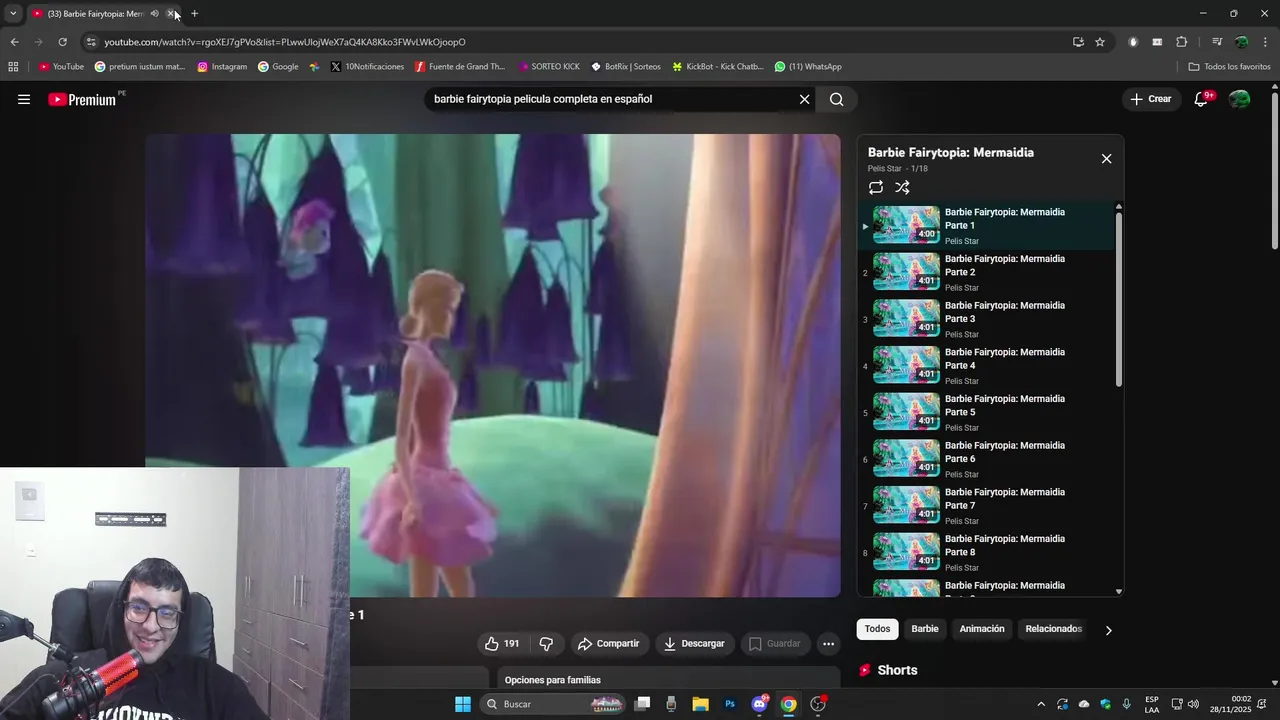The image size is (1280, 720).
Task: Clear the YouTube search query
Action: click(x=804, y=99)
